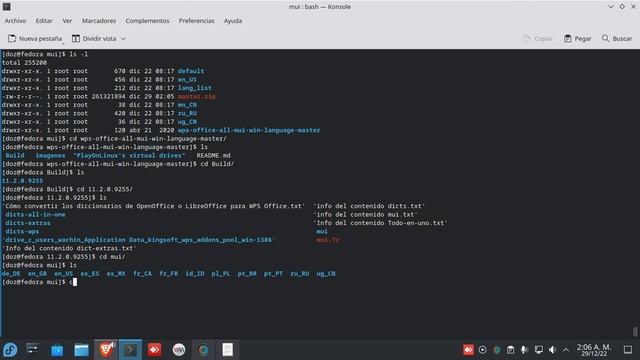
Task: Click 'mui.7z' in the listing
Action: (x=328, y=240)
